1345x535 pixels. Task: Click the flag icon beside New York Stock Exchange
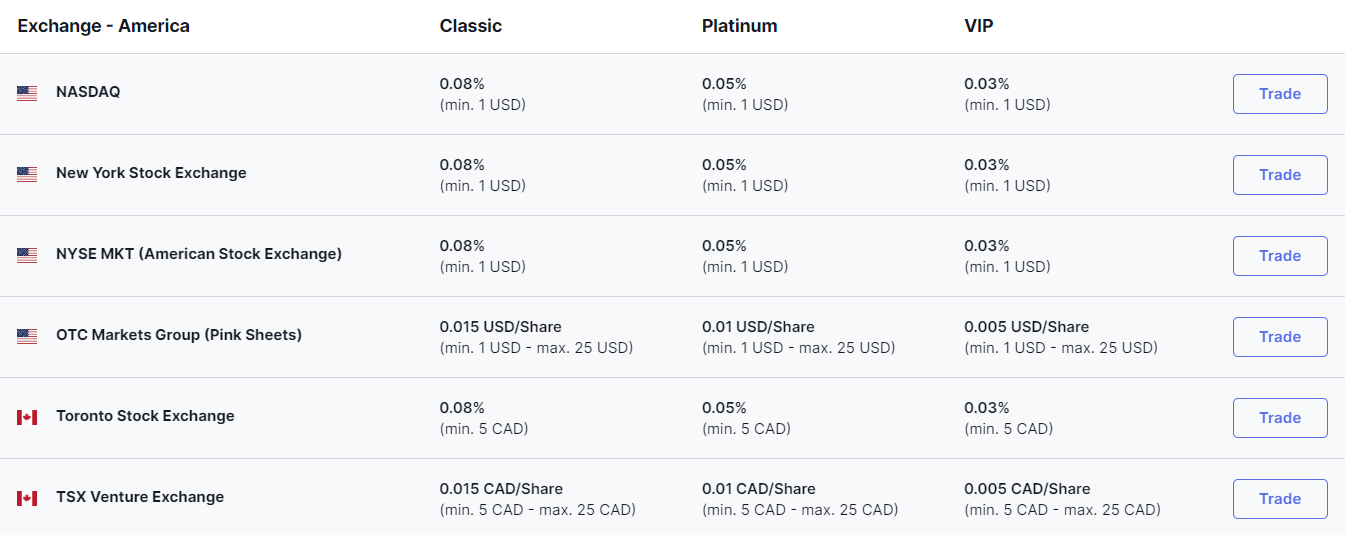[27, 174]
